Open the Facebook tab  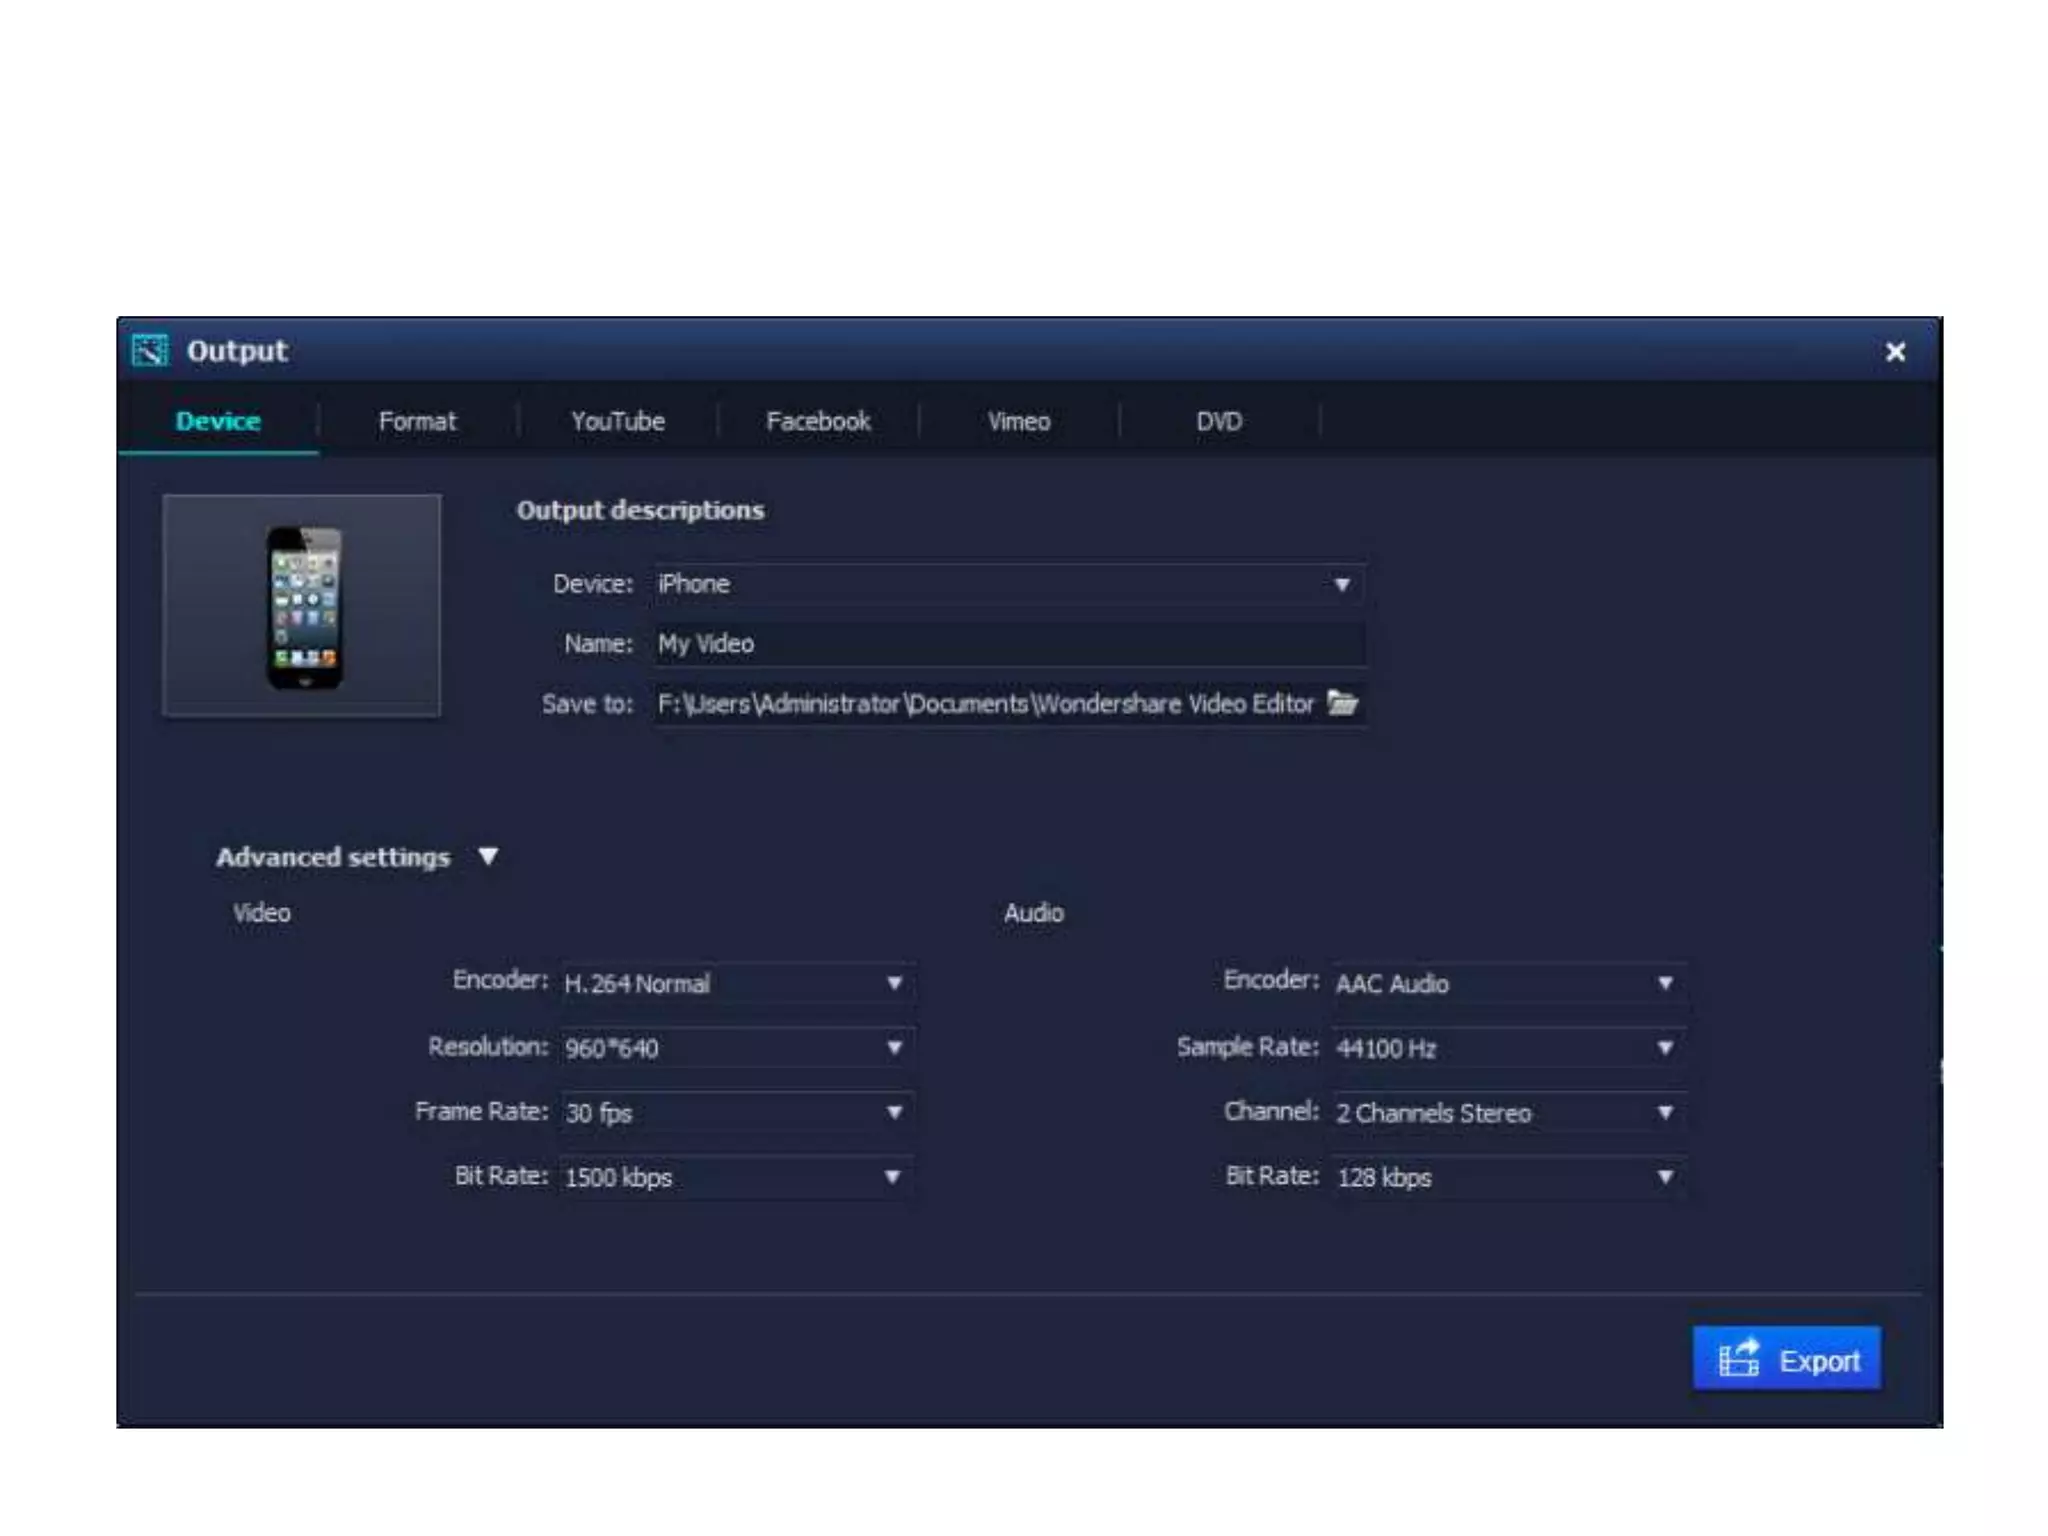point(817,421)
